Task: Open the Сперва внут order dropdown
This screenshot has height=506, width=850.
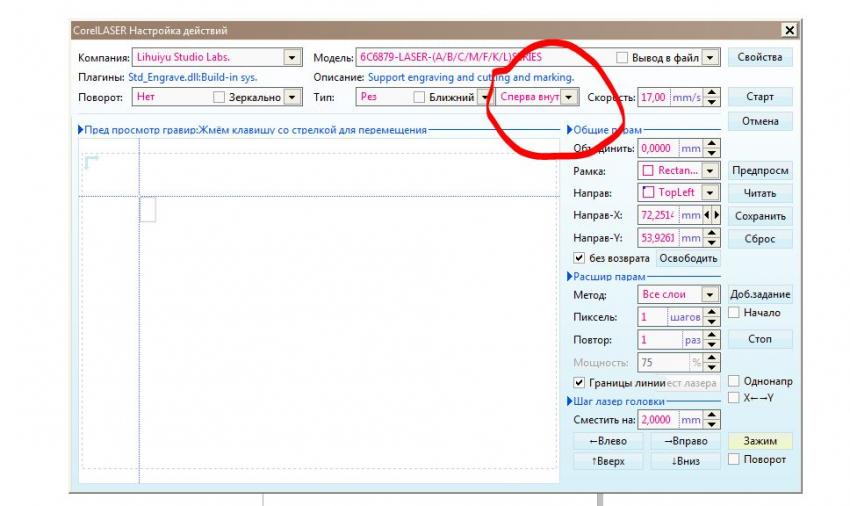Action: click(x=569, y=97)
